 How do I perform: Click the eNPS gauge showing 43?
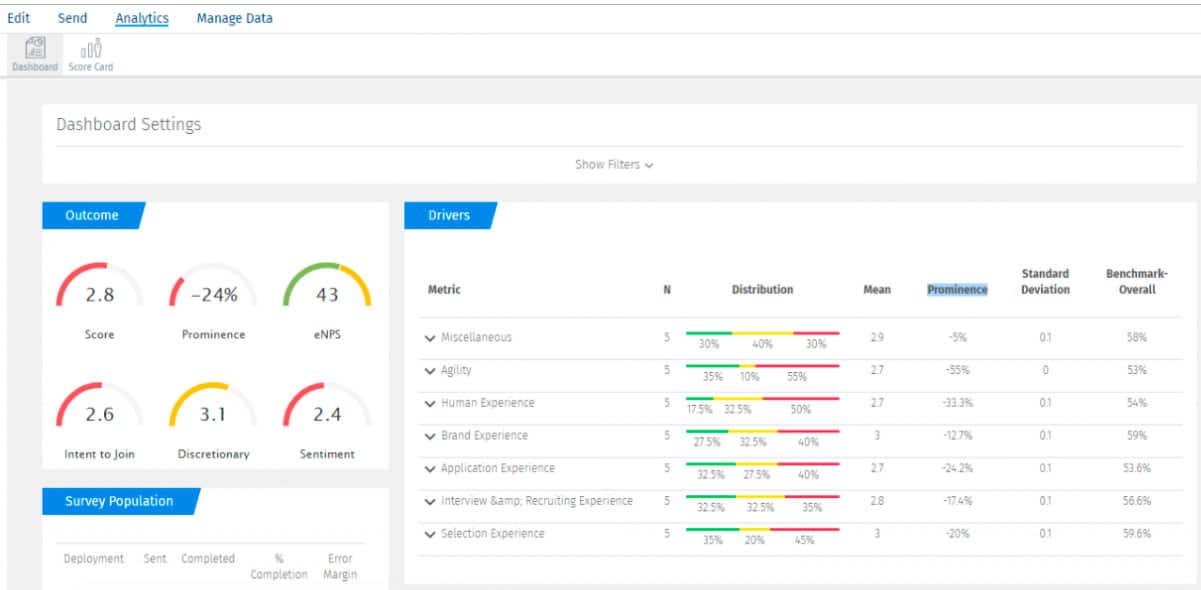pos(327,287)
